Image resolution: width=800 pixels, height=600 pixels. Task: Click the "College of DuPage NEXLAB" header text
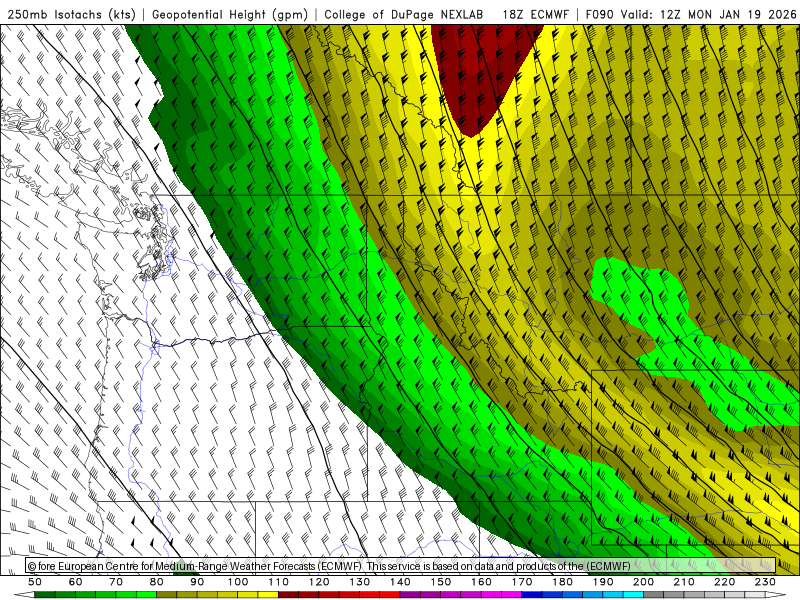(x=404, y=15)
